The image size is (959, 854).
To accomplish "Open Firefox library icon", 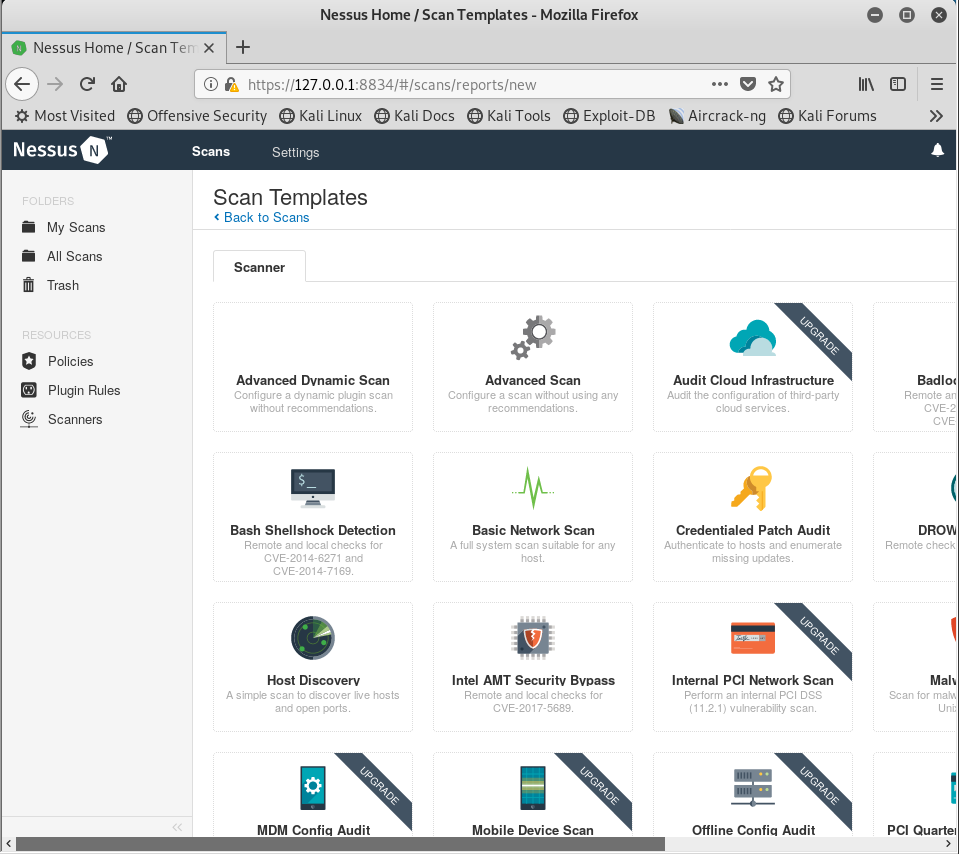I will pyautogui.click(x=866, y=84).
